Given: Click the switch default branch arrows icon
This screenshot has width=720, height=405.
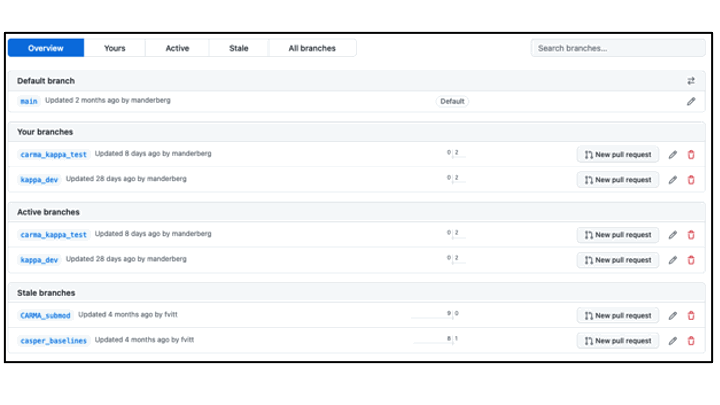Looking at the screenshot, I should [690, 81].
